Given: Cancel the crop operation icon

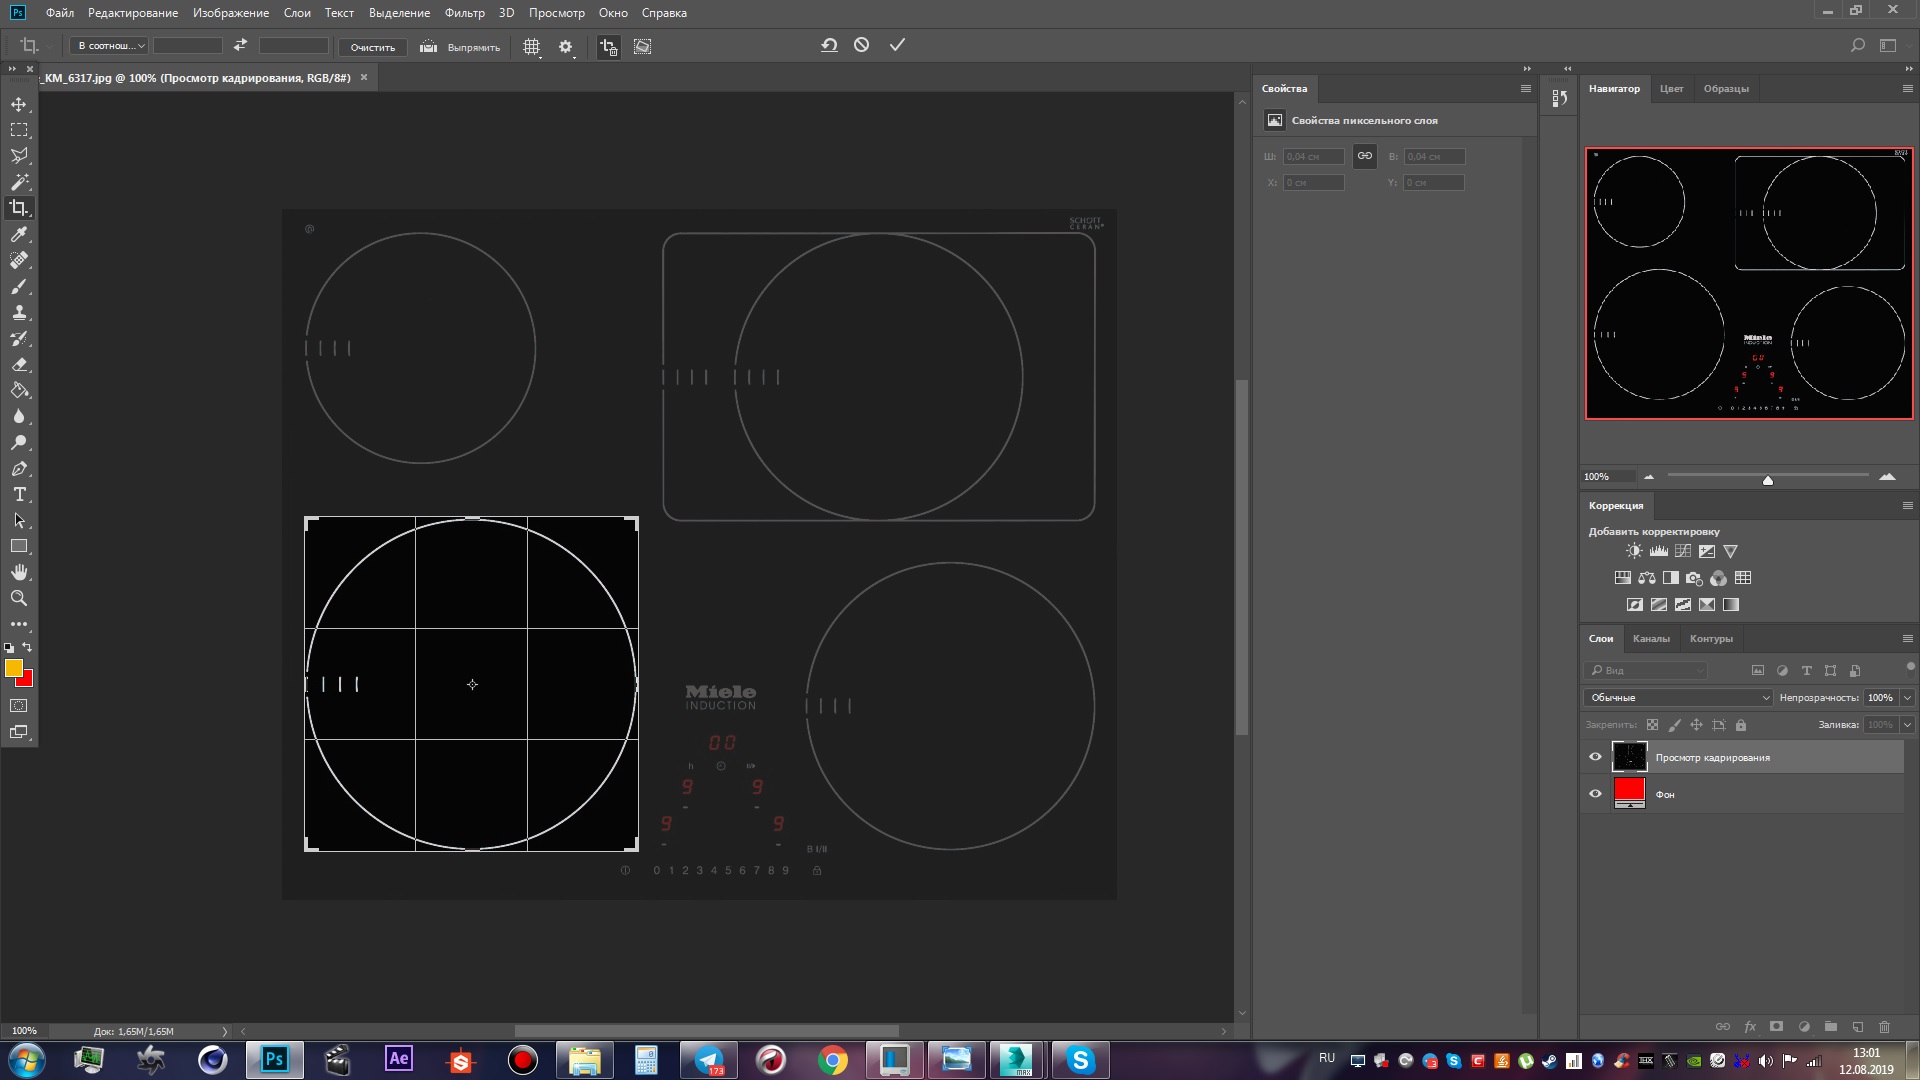Looking at the screenshot, I should click(x=861, y=45).
